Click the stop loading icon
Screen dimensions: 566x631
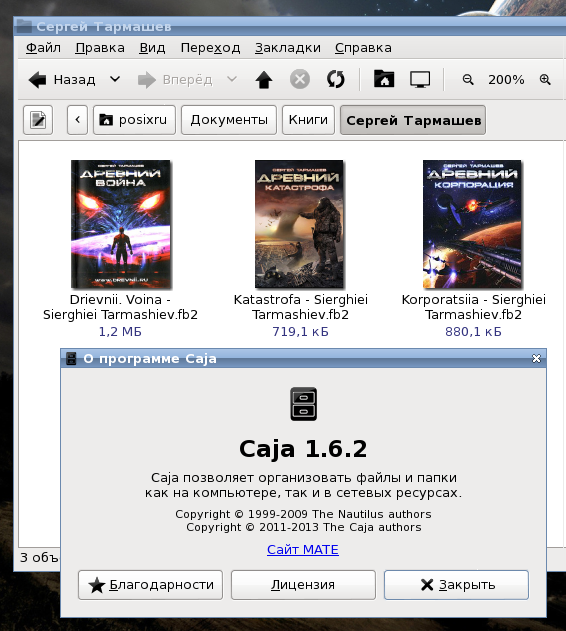300,79
